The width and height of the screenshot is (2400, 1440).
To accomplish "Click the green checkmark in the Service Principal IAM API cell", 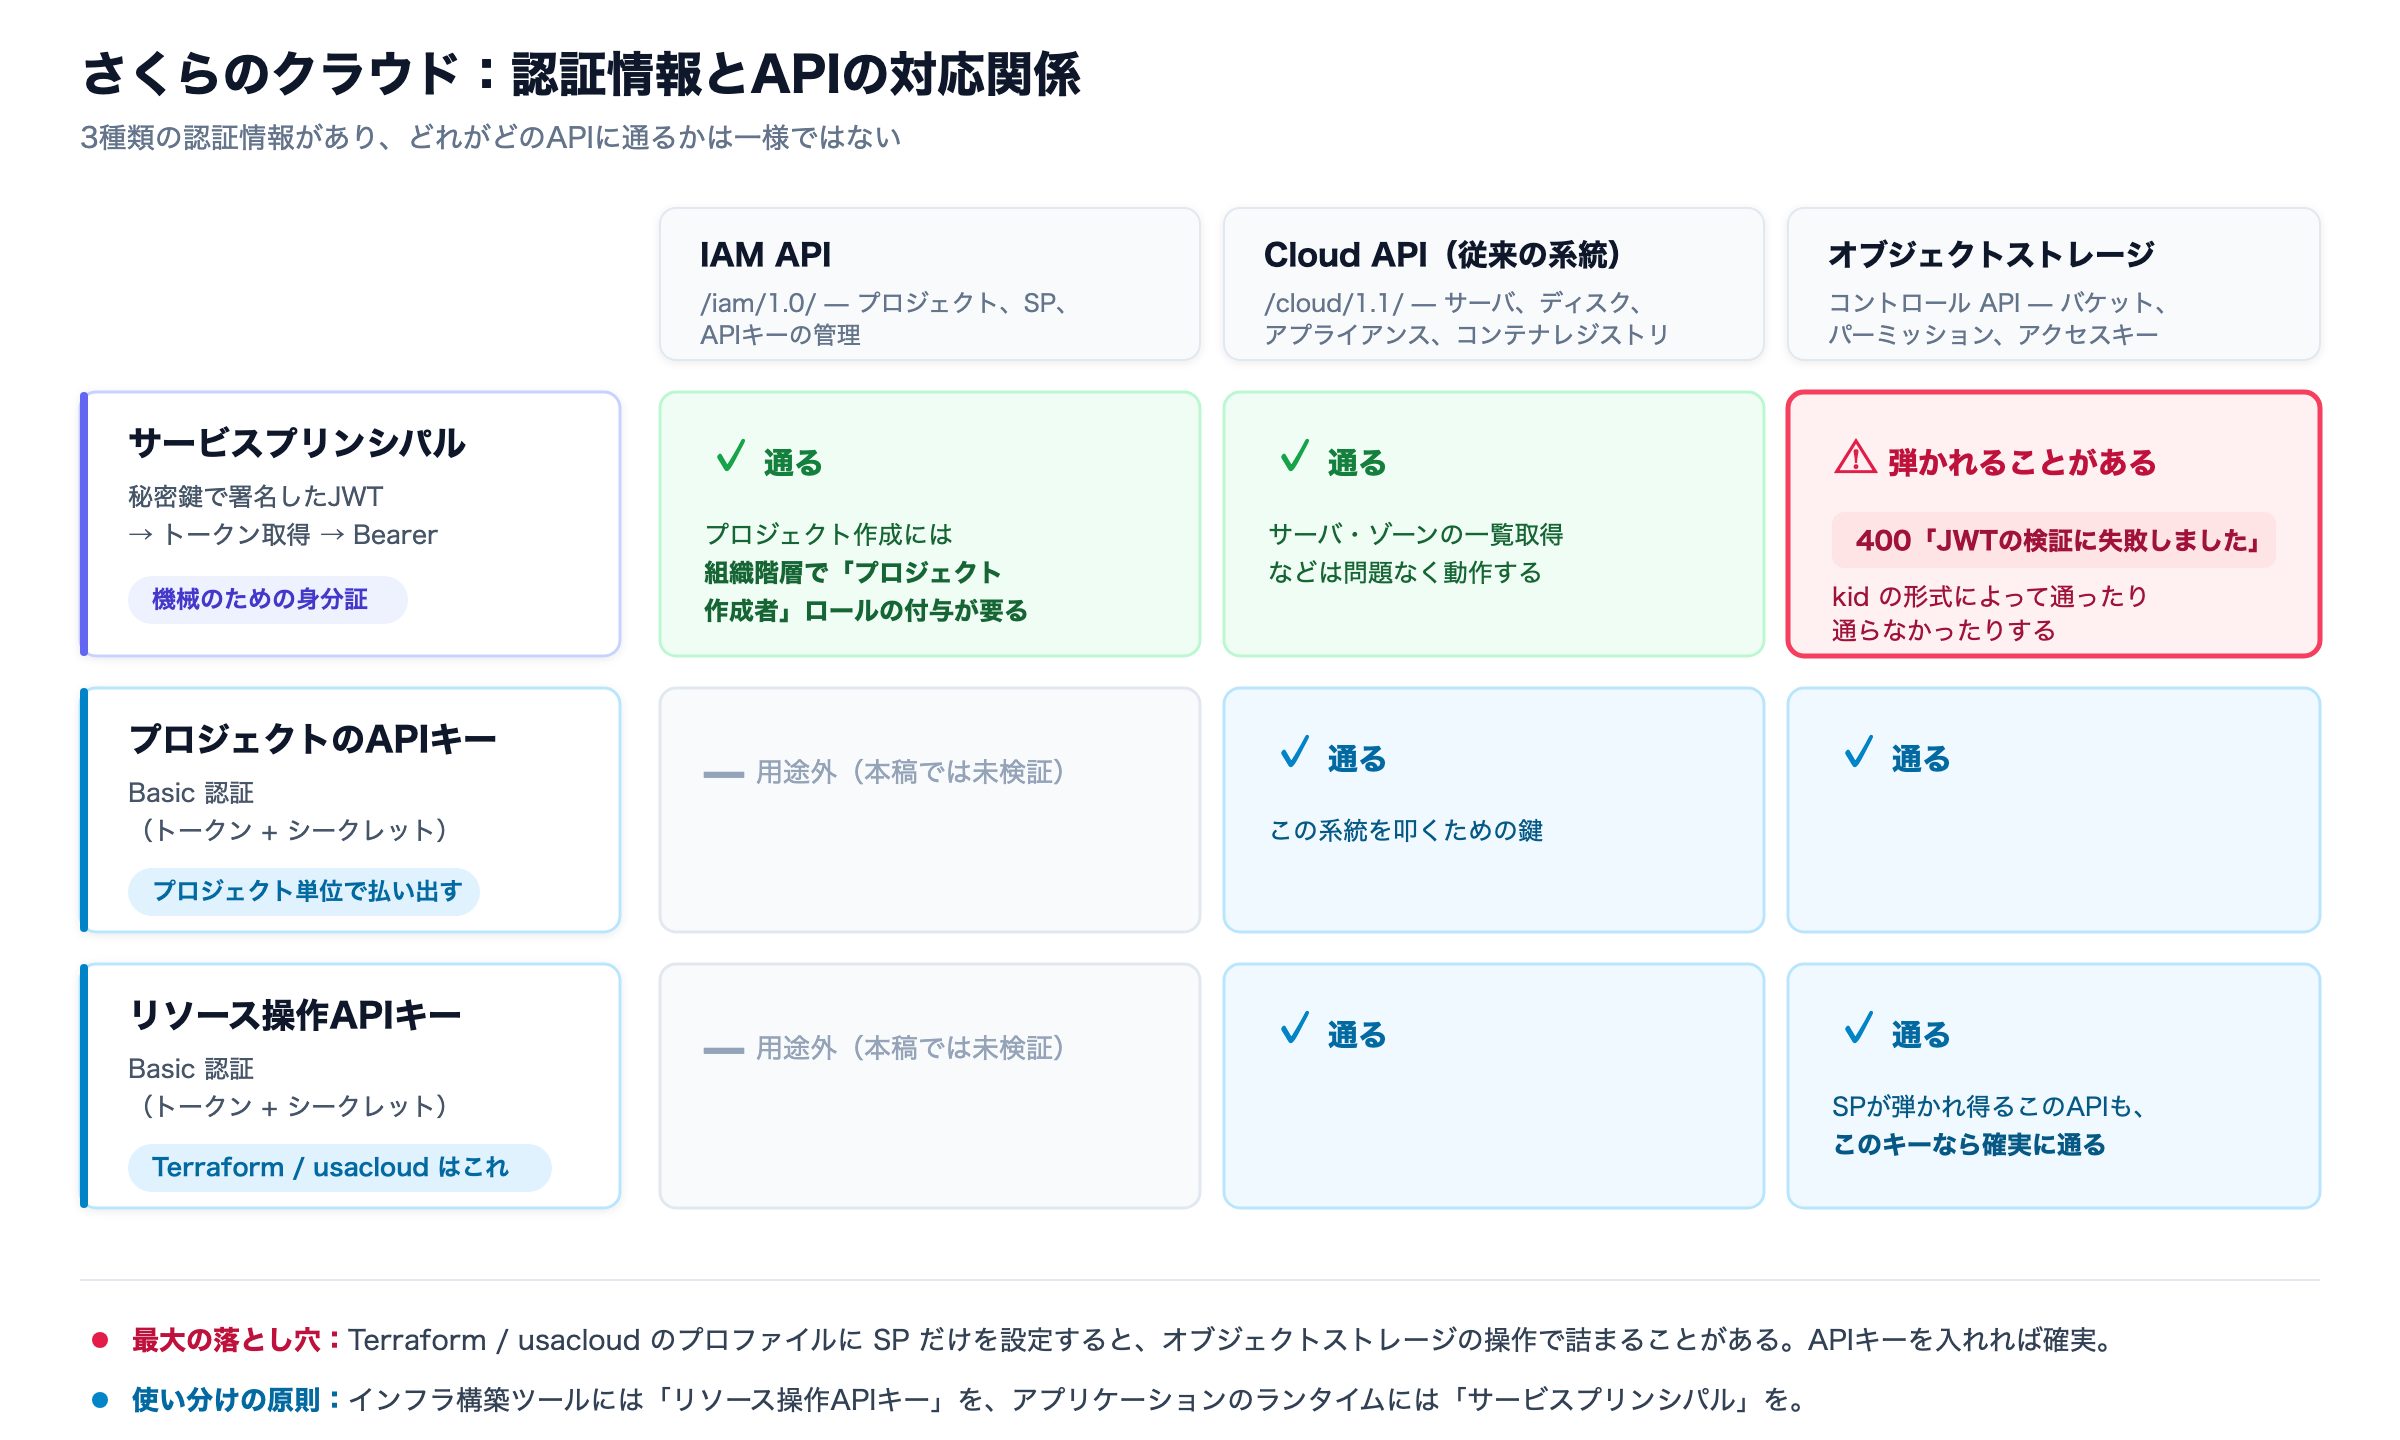I will point(730,456).
